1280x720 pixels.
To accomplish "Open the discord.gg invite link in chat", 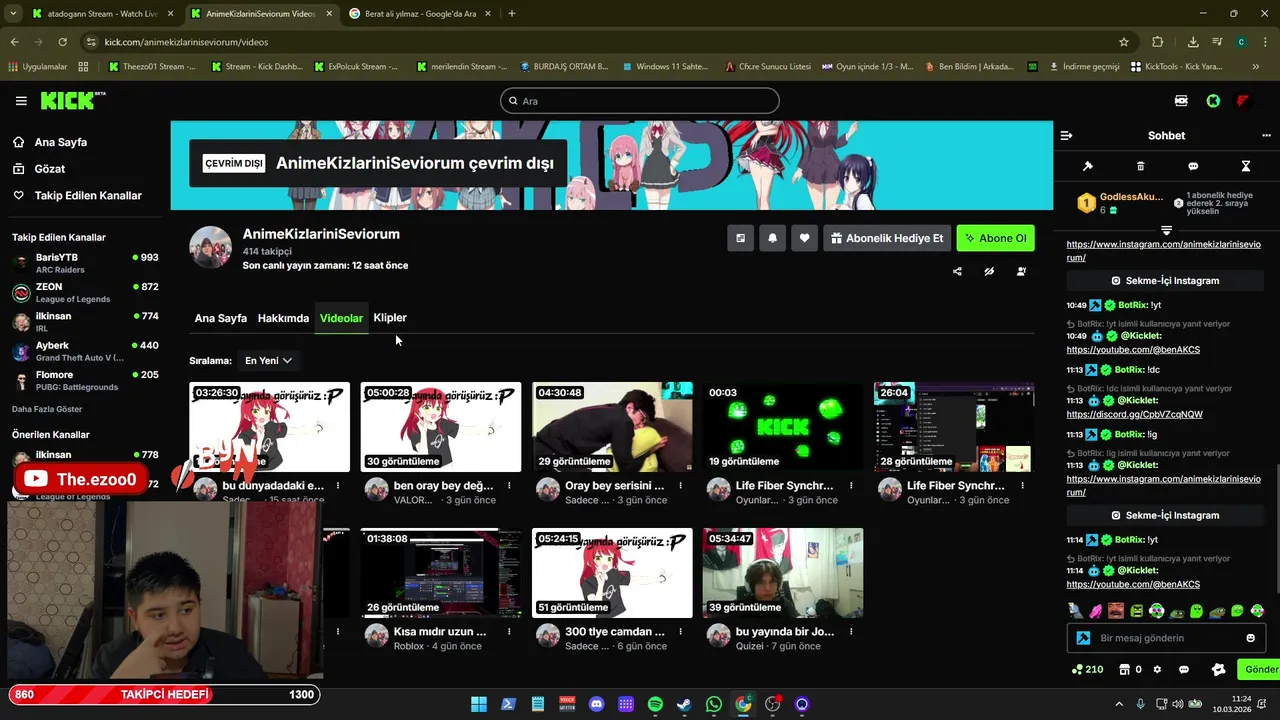I will 1134,414.
